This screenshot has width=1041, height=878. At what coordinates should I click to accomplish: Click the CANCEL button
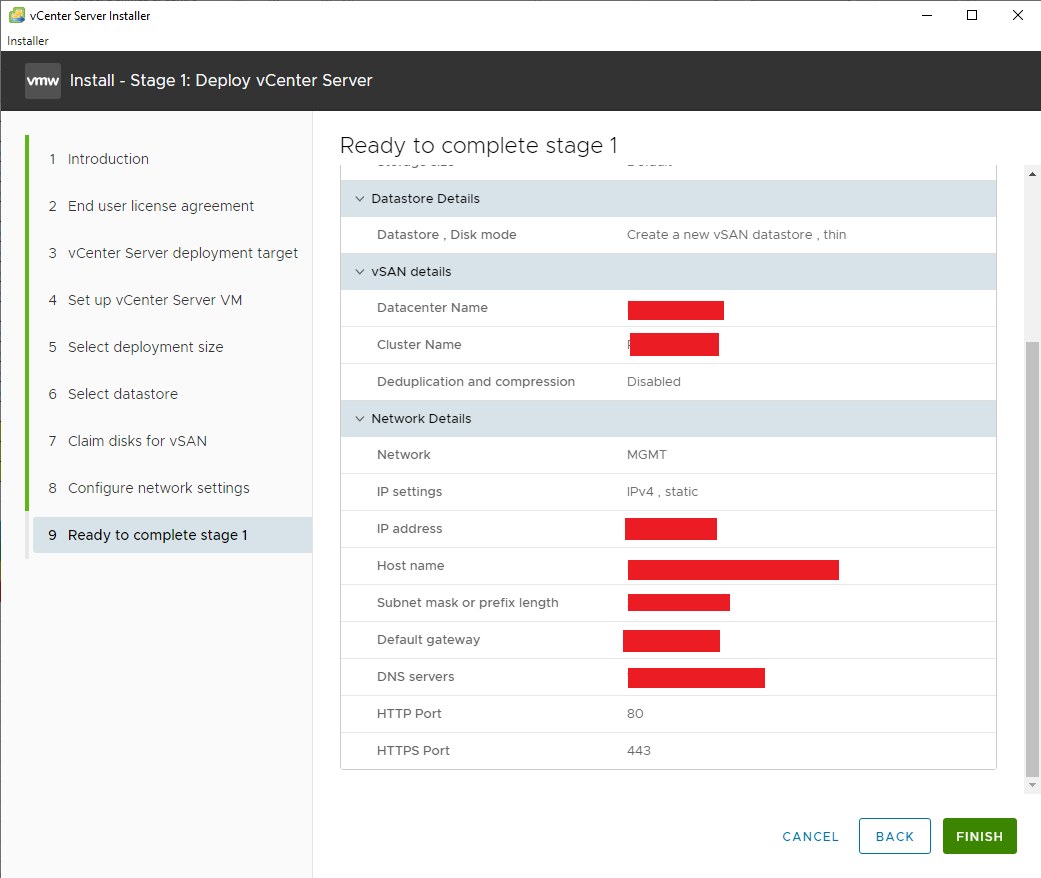pyautogui.click(x=810, y=836)
